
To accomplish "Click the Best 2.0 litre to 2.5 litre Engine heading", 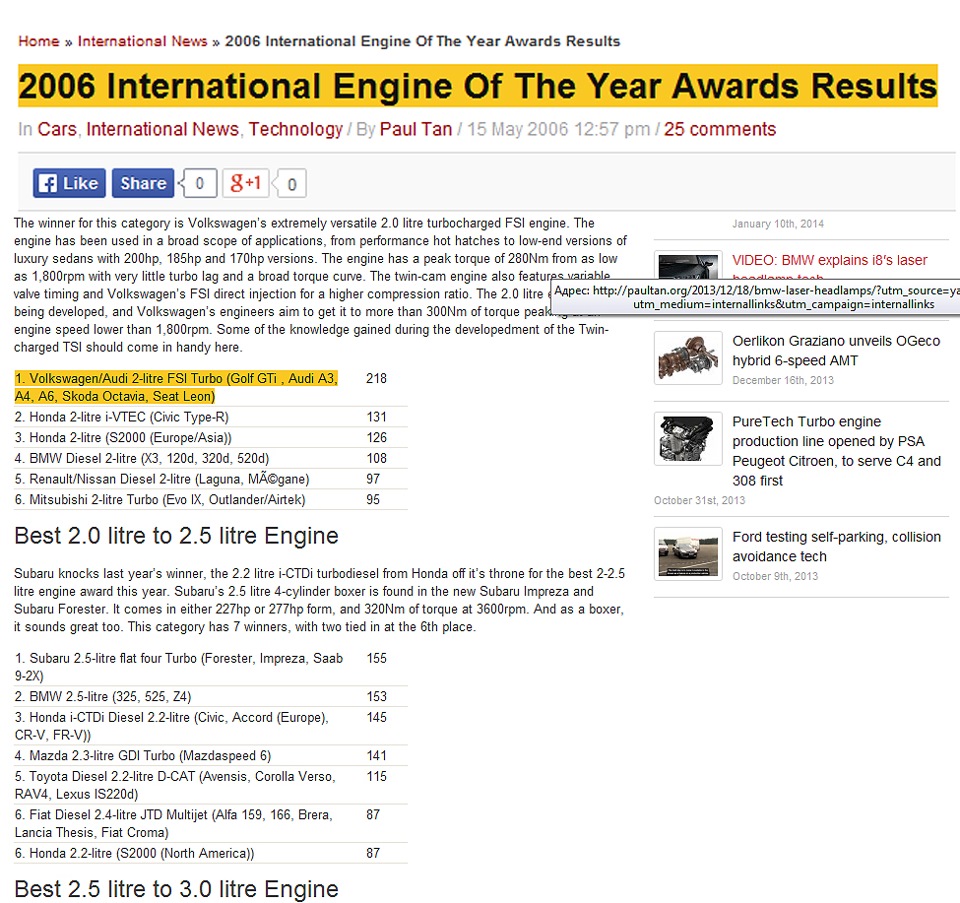I will [176, 536].
